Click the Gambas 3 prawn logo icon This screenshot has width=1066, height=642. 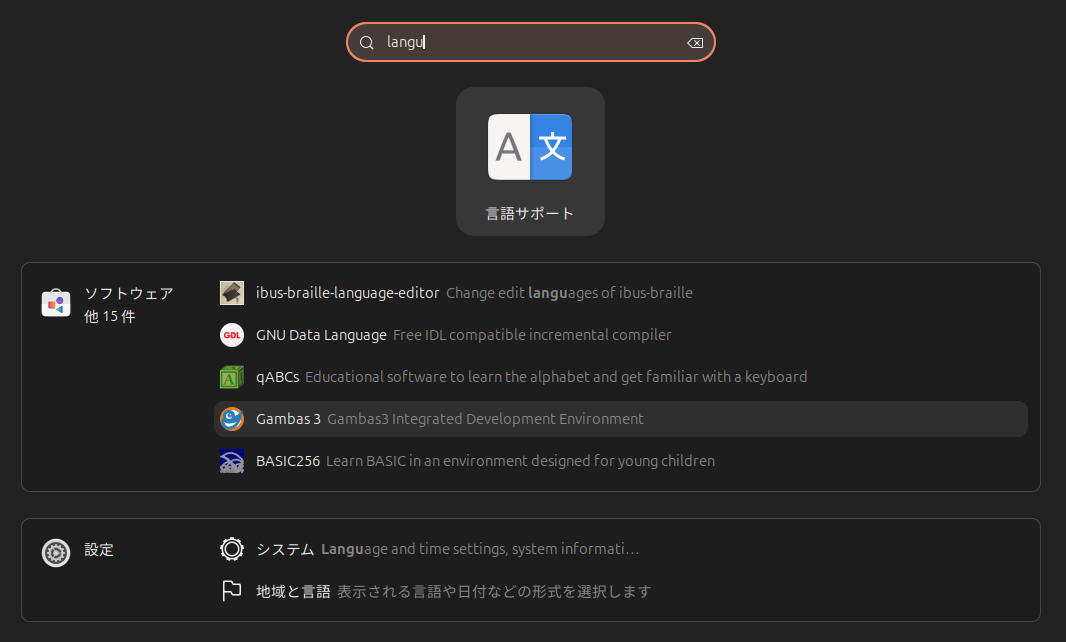click(x=231, y=419)
